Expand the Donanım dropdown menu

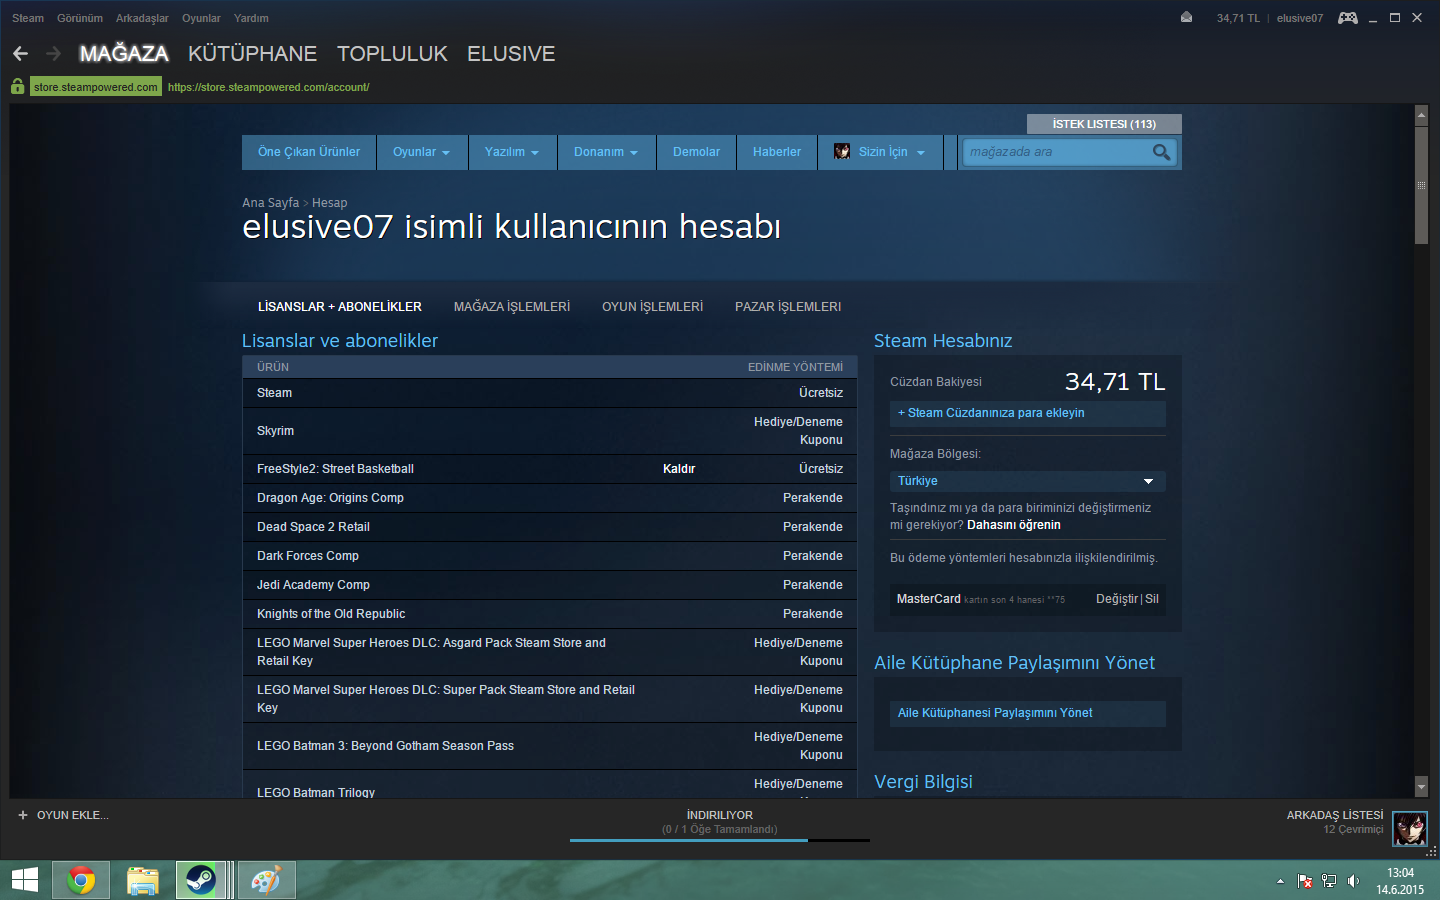click(606, 152)
